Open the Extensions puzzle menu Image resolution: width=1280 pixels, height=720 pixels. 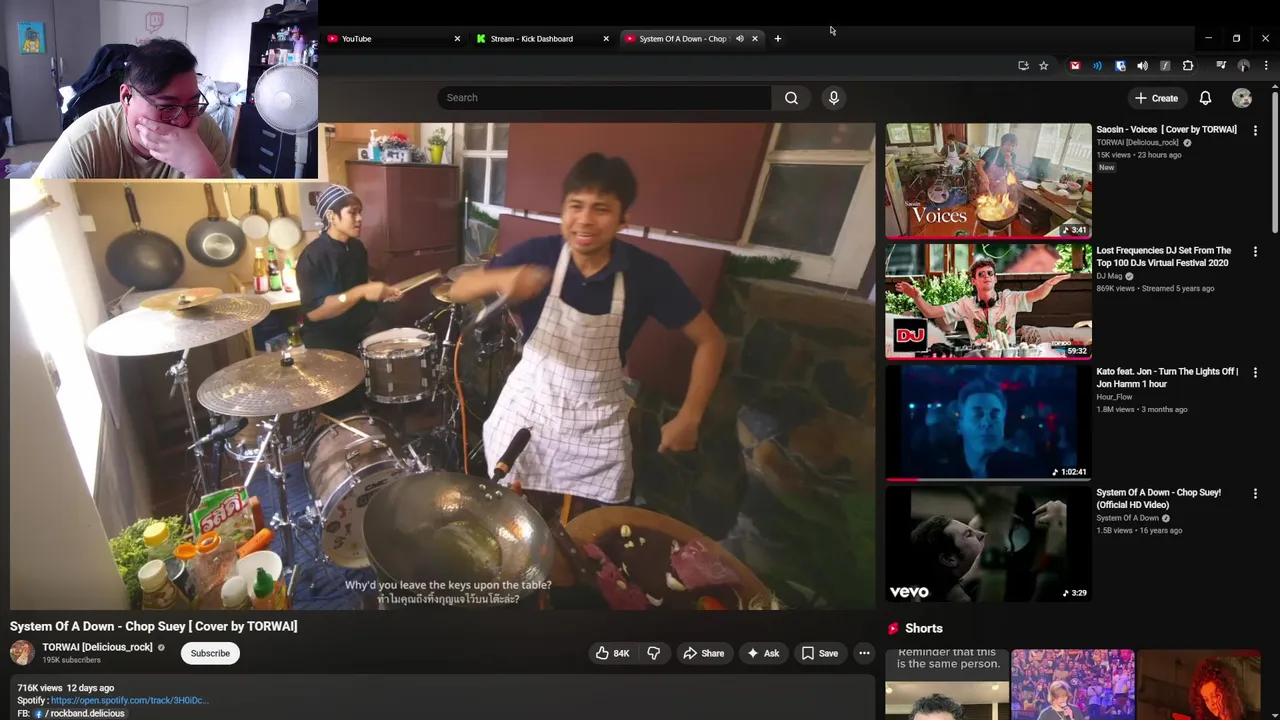coord(1188,66)
